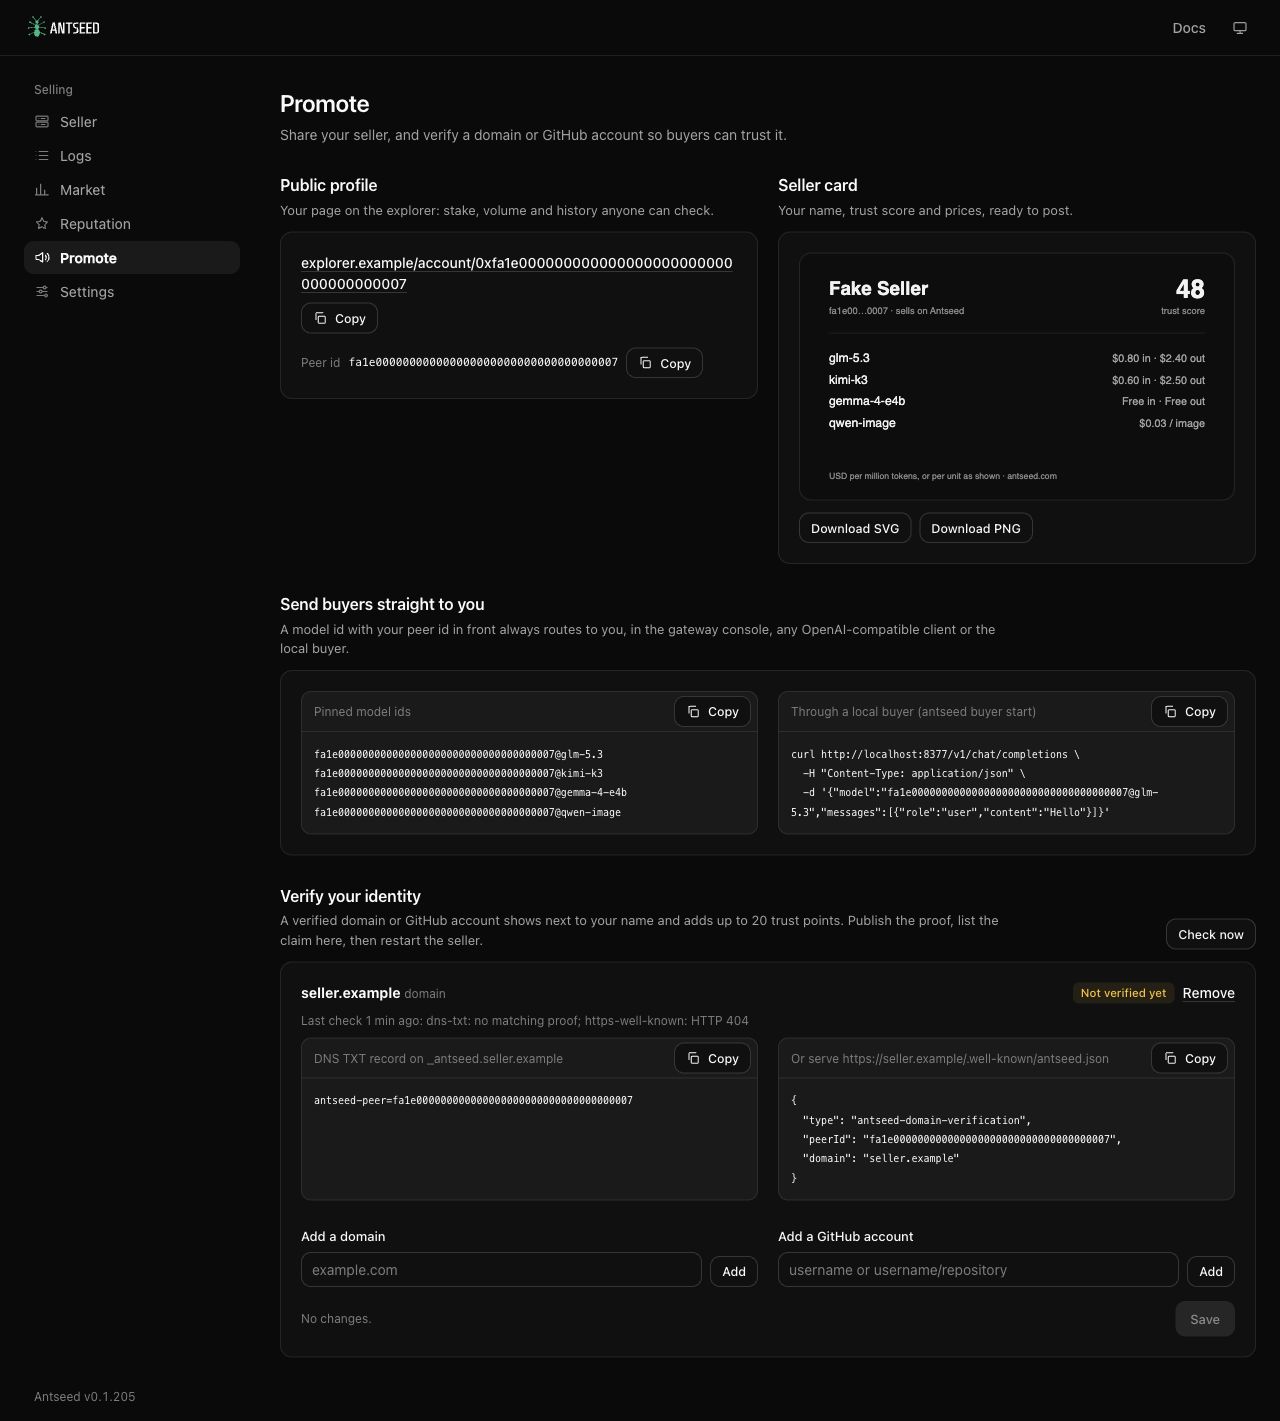
Task: Open the Settings sidebar item
Action: [x=132, y=292]
